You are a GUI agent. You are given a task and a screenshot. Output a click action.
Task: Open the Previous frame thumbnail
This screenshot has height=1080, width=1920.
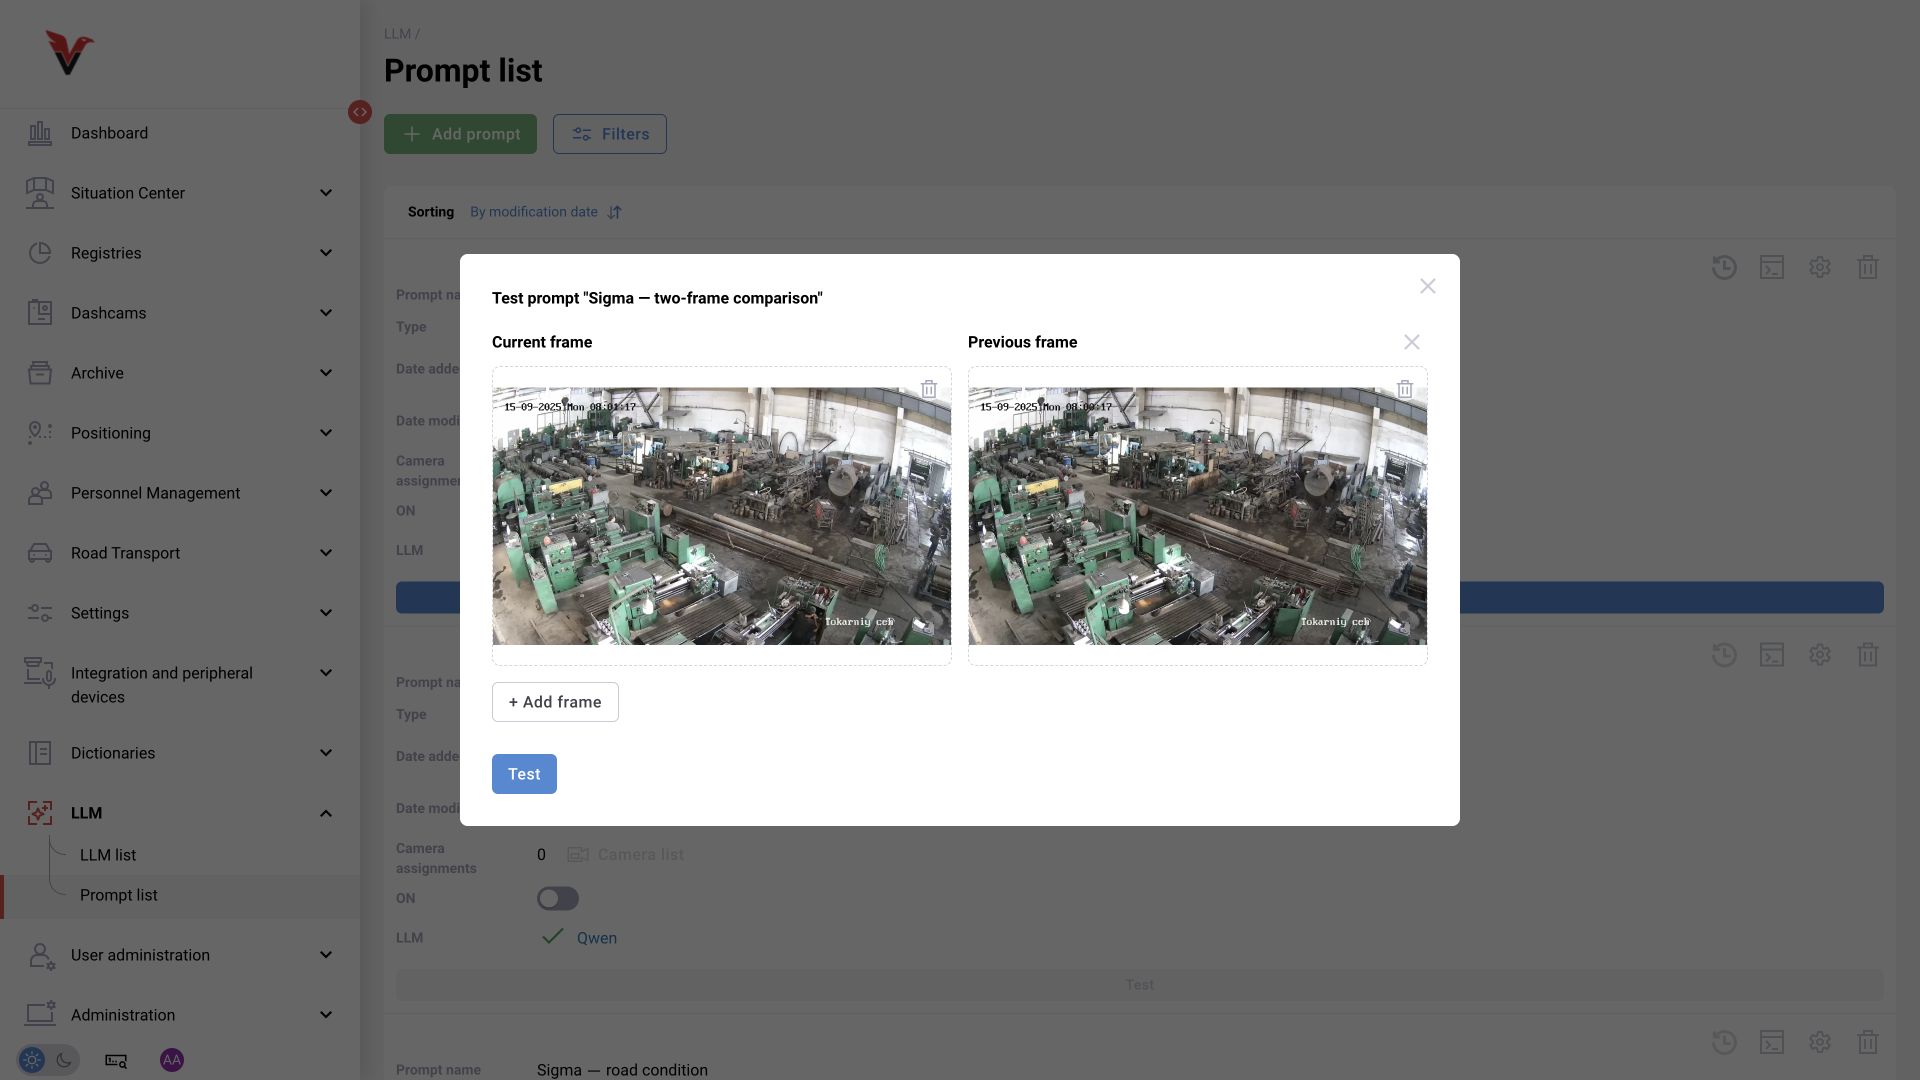[x=1197, y=516]
